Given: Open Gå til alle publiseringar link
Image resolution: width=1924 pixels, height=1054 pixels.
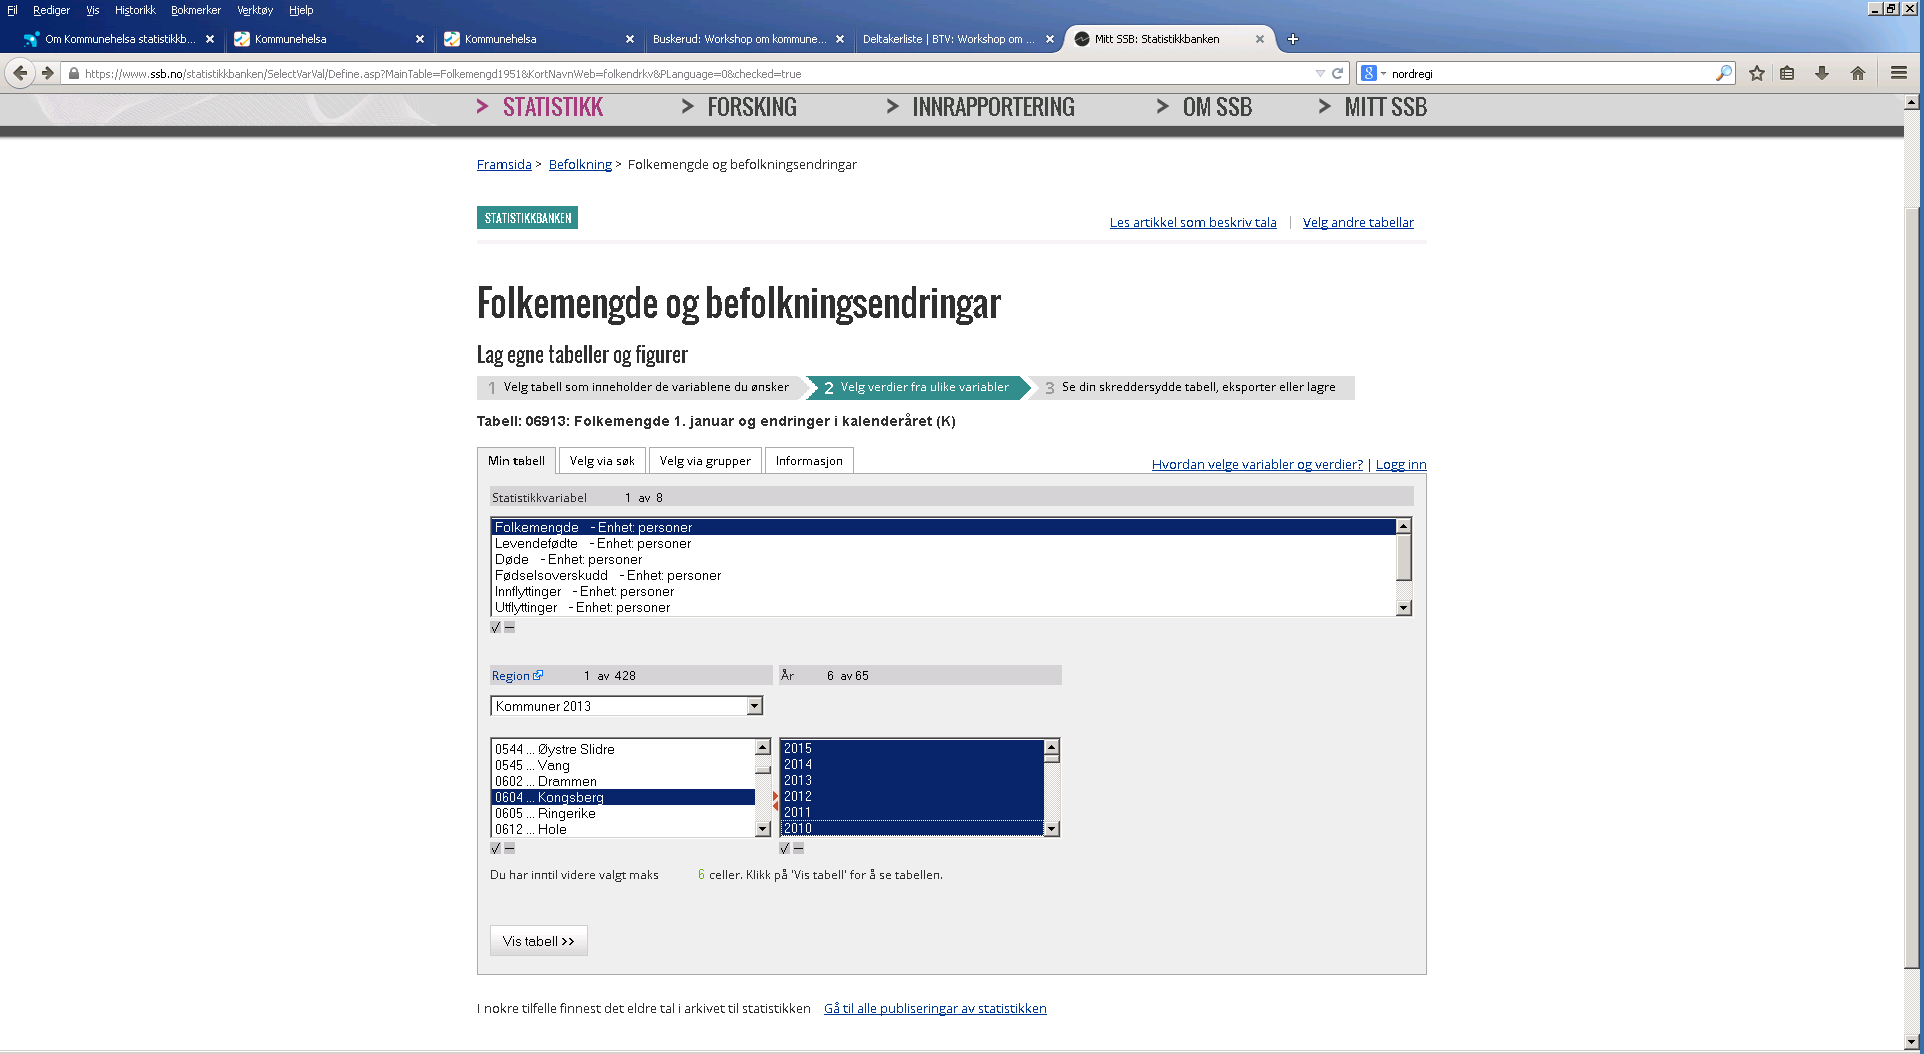Looking at the screenshot, I should 935,1008.
